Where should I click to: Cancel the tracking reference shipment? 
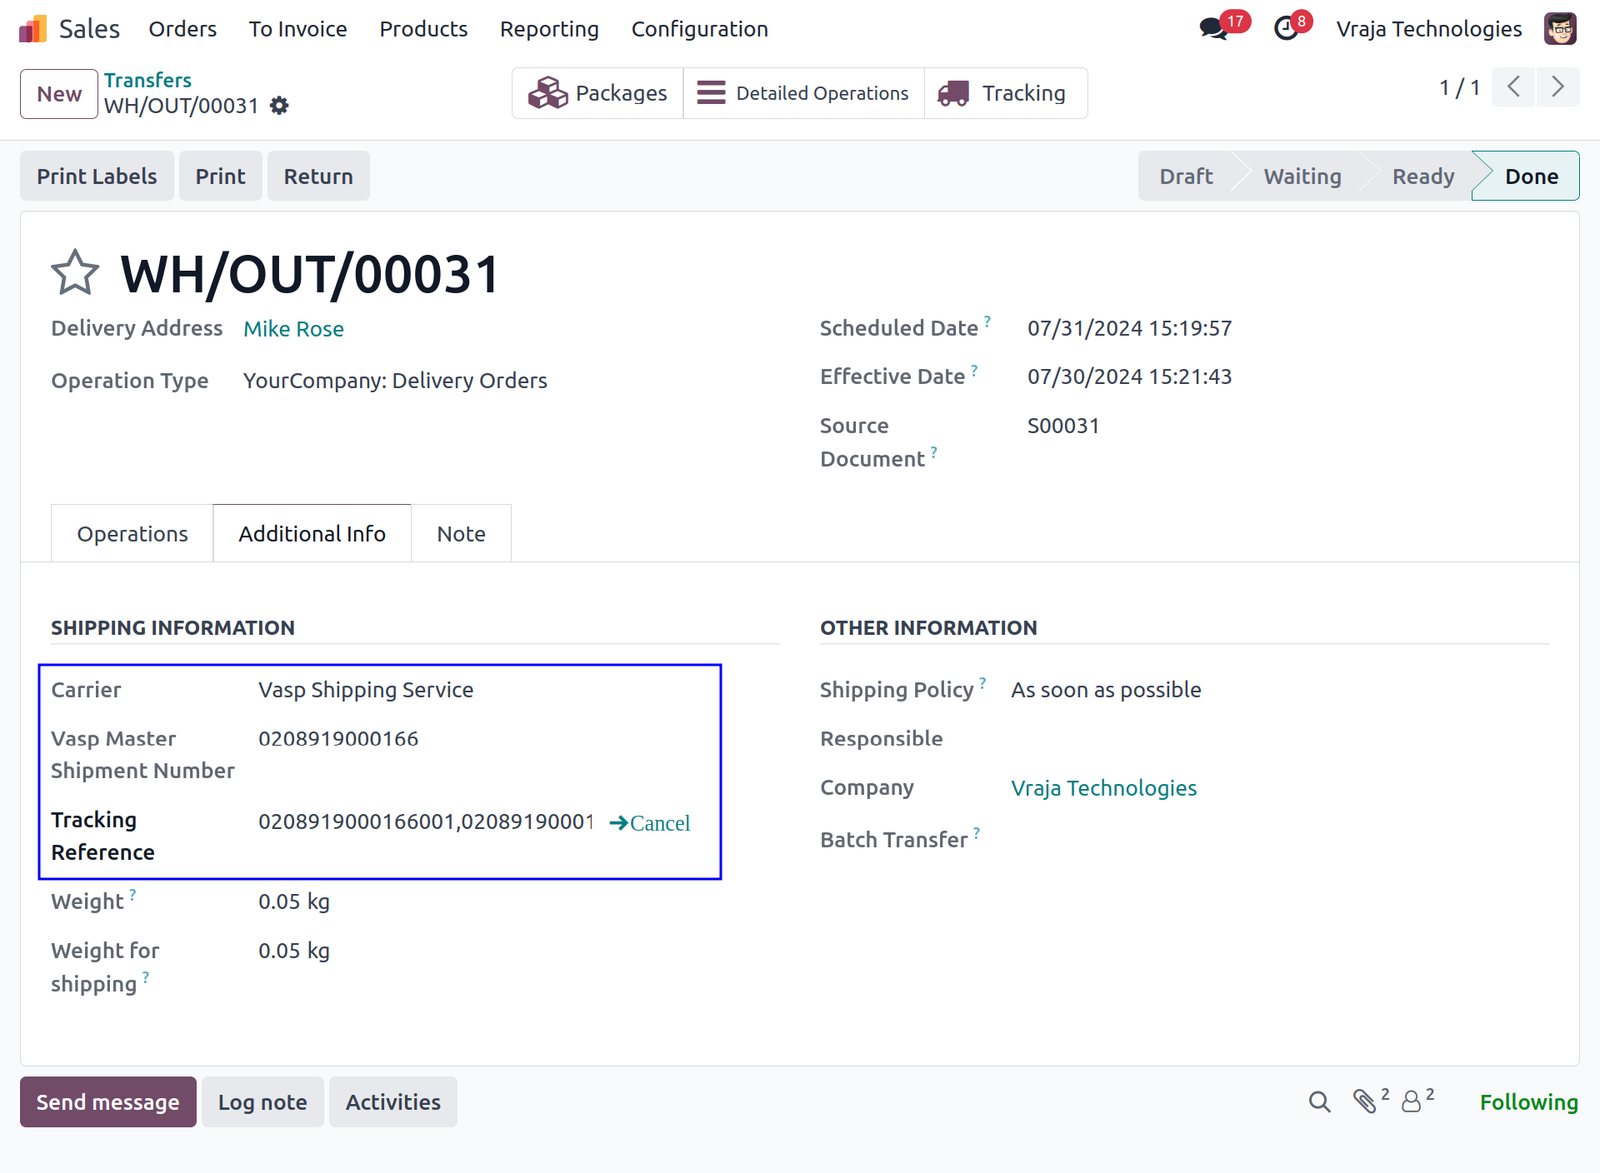pyautogui.click(x=650, y=823)
